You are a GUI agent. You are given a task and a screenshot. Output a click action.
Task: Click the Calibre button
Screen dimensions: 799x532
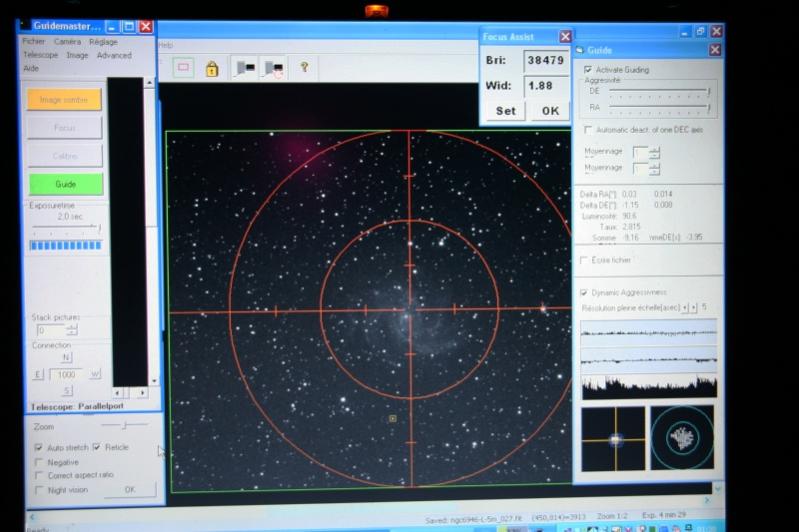pos(65,156)
